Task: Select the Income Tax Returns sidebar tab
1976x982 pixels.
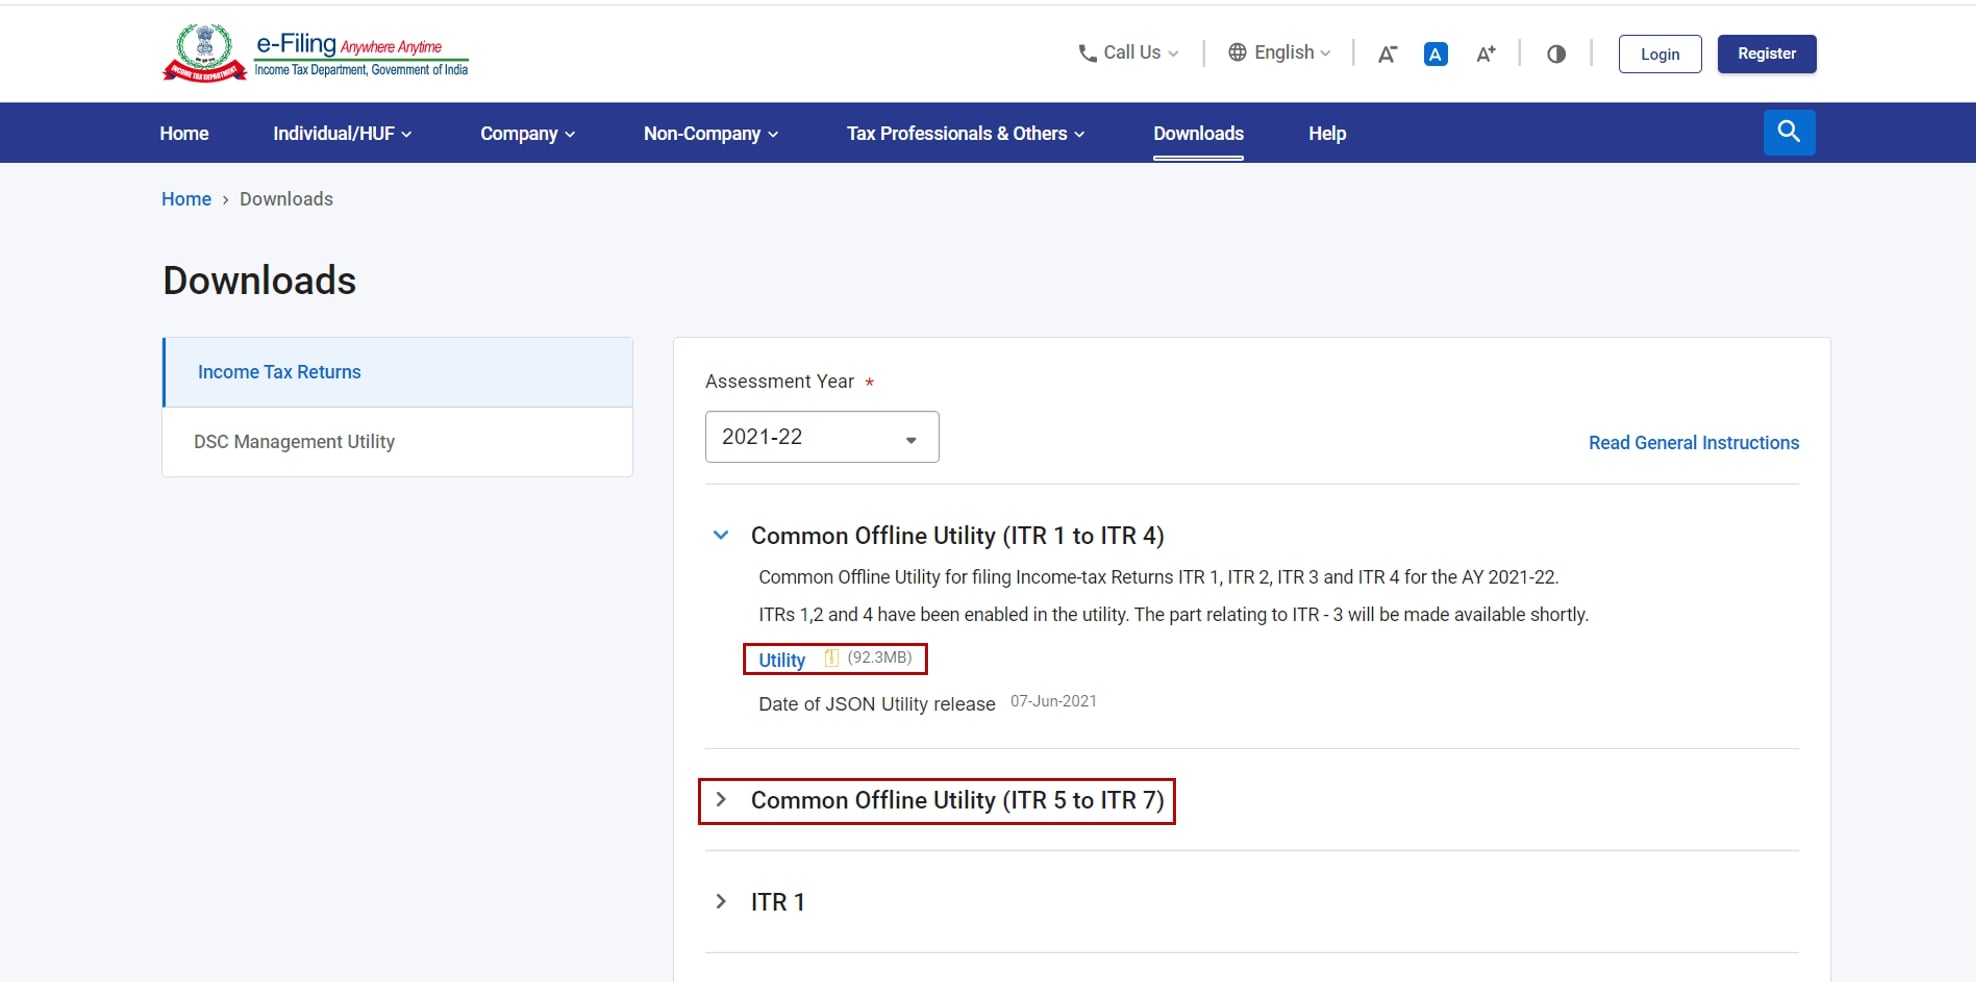Action: [x=279, y=371]
